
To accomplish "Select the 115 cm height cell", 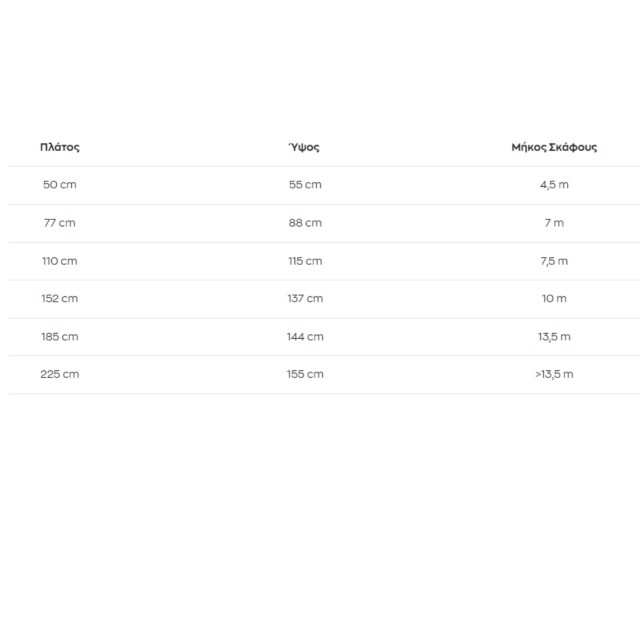I will tap(305, 261).
